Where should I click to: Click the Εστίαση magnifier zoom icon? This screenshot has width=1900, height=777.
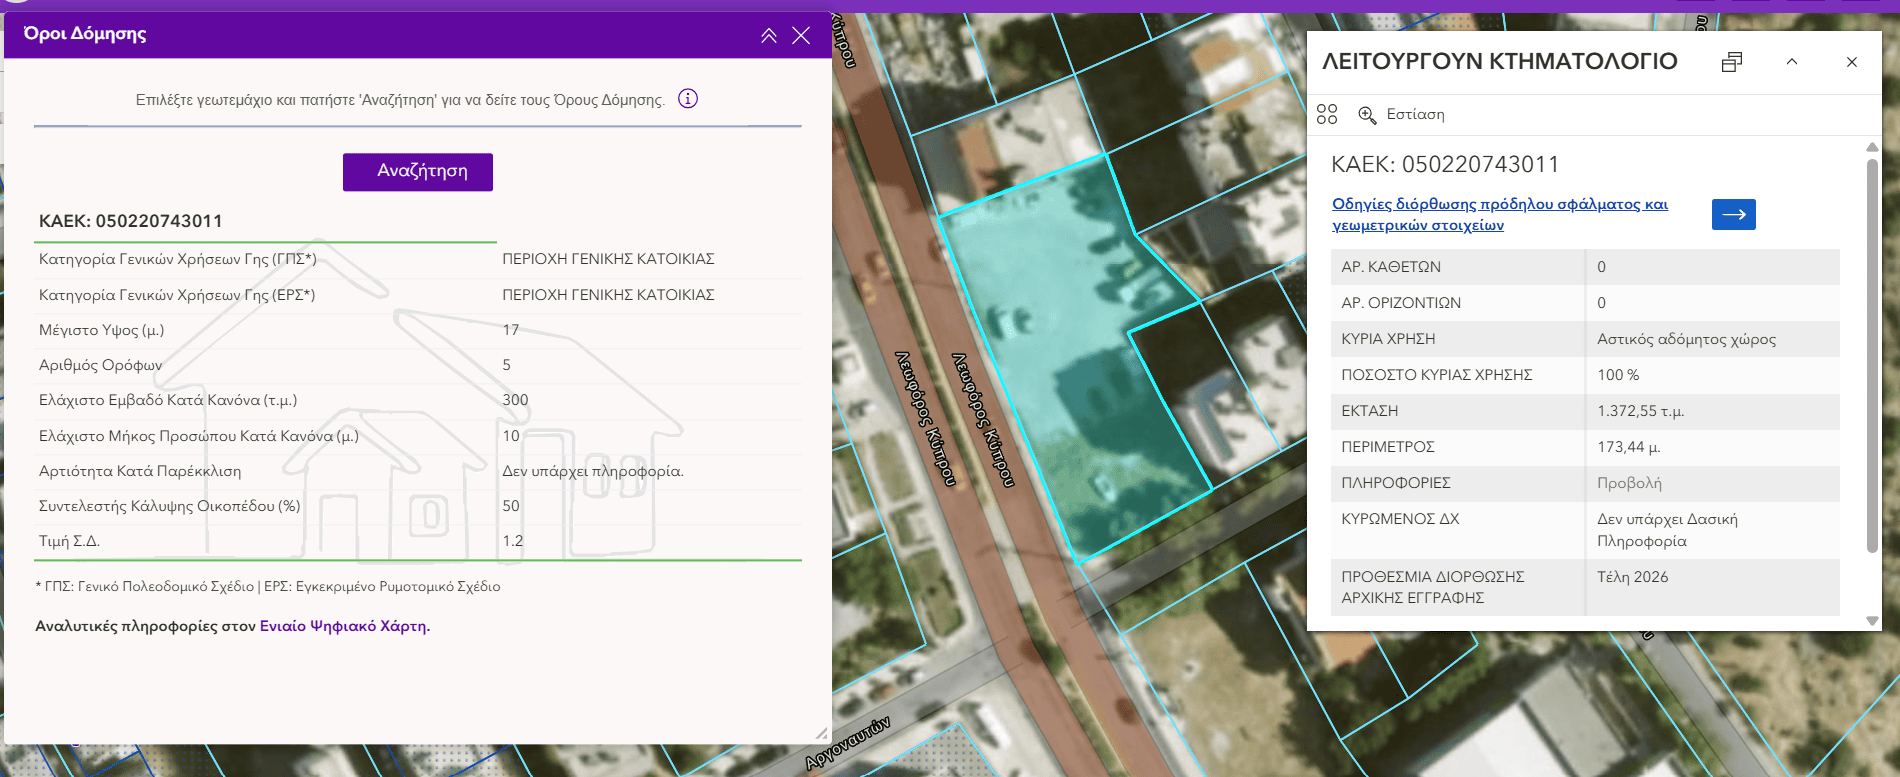pyautogui.click(x=1367, y=115)
